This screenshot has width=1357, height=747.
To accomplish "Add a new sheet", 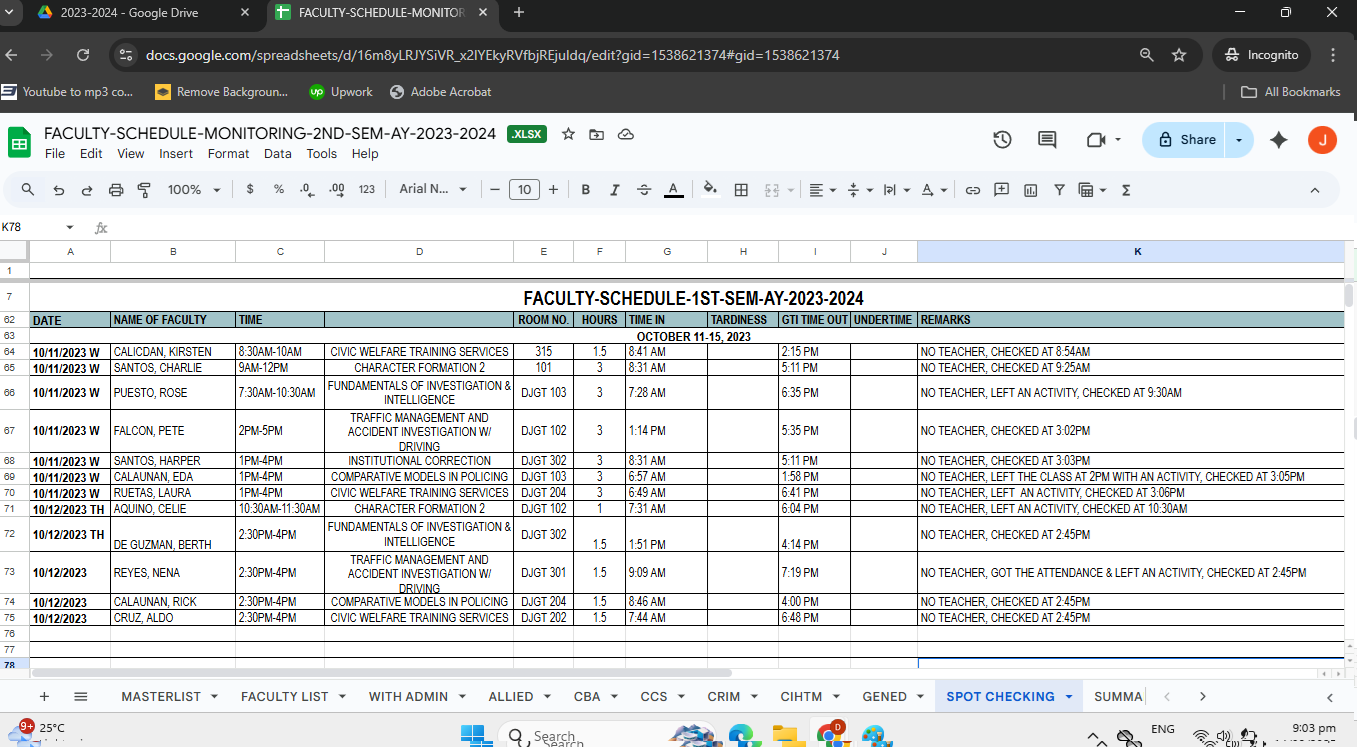I will pos(44,696).
